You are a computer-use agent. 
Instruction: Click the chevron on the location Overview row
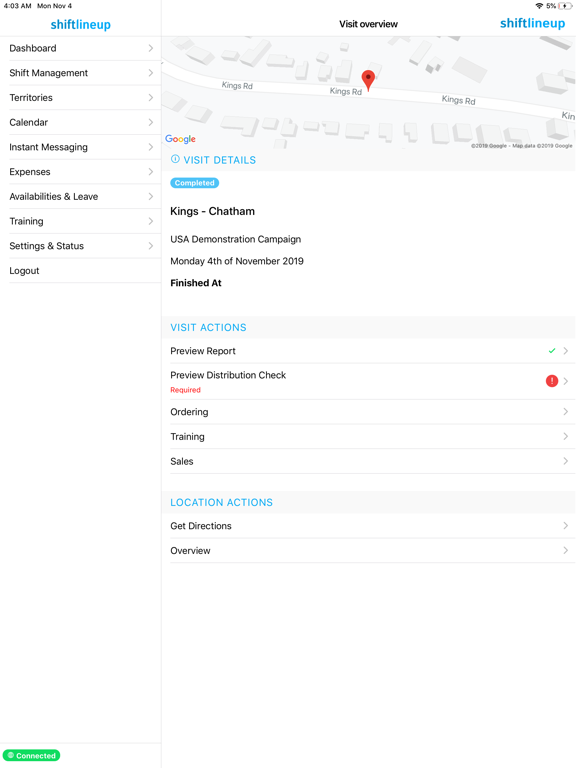[x=566, y=551]
